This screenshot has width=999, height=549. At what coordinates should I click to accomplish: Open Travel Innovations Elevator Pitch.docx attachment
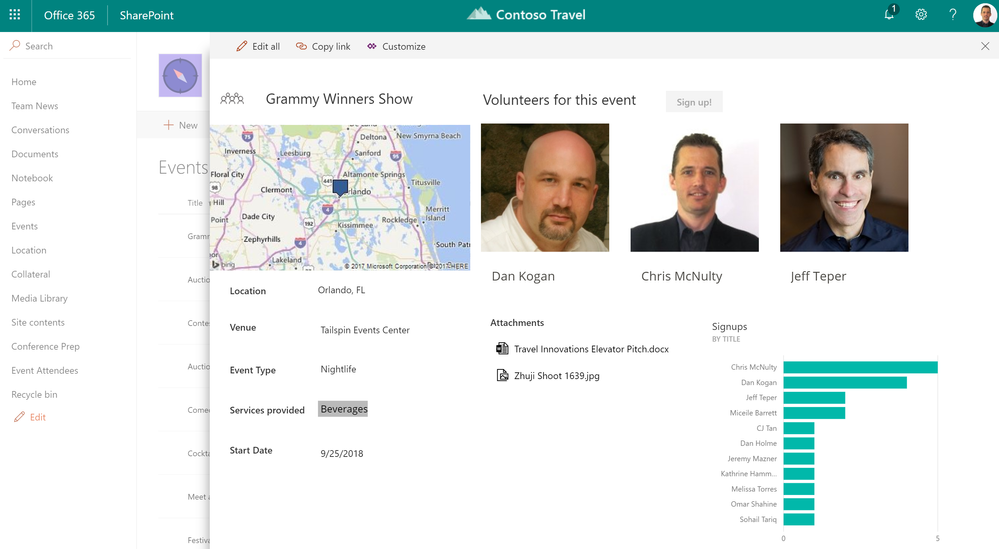(x=591, y=349)
